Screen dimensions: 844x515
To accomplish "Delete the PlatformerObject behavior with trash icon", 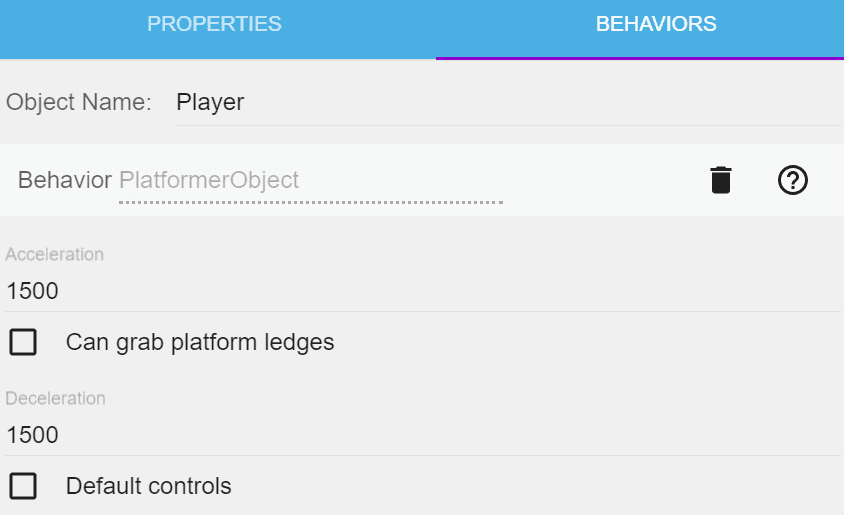I will coord(720,180).
